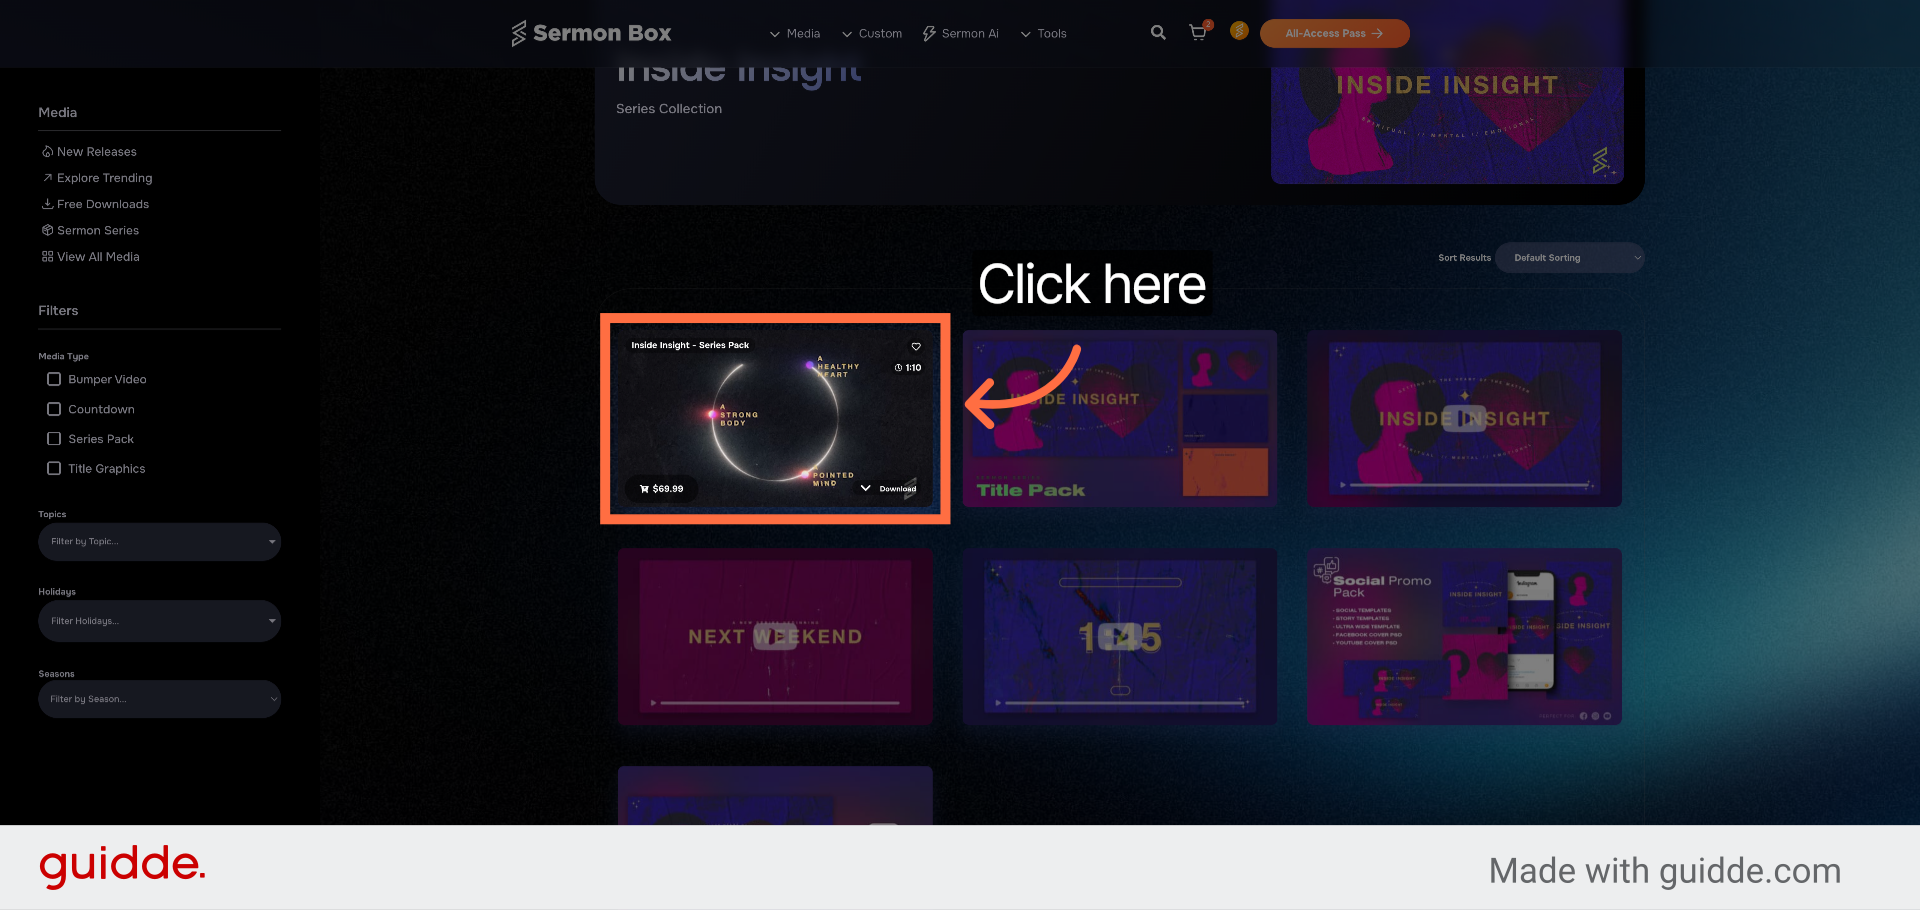Open the Title Pack thumbnail
The width and height of the screenshot is (1920, 910).
point(1120,419)
